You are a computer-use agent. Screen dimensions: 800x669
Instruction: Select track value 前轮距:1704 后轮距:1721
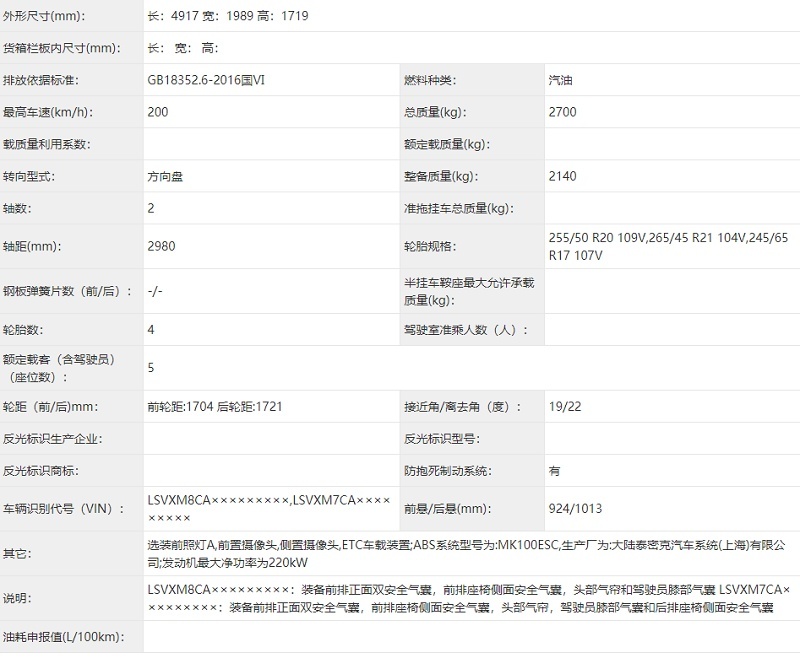(x=215, y=407)
